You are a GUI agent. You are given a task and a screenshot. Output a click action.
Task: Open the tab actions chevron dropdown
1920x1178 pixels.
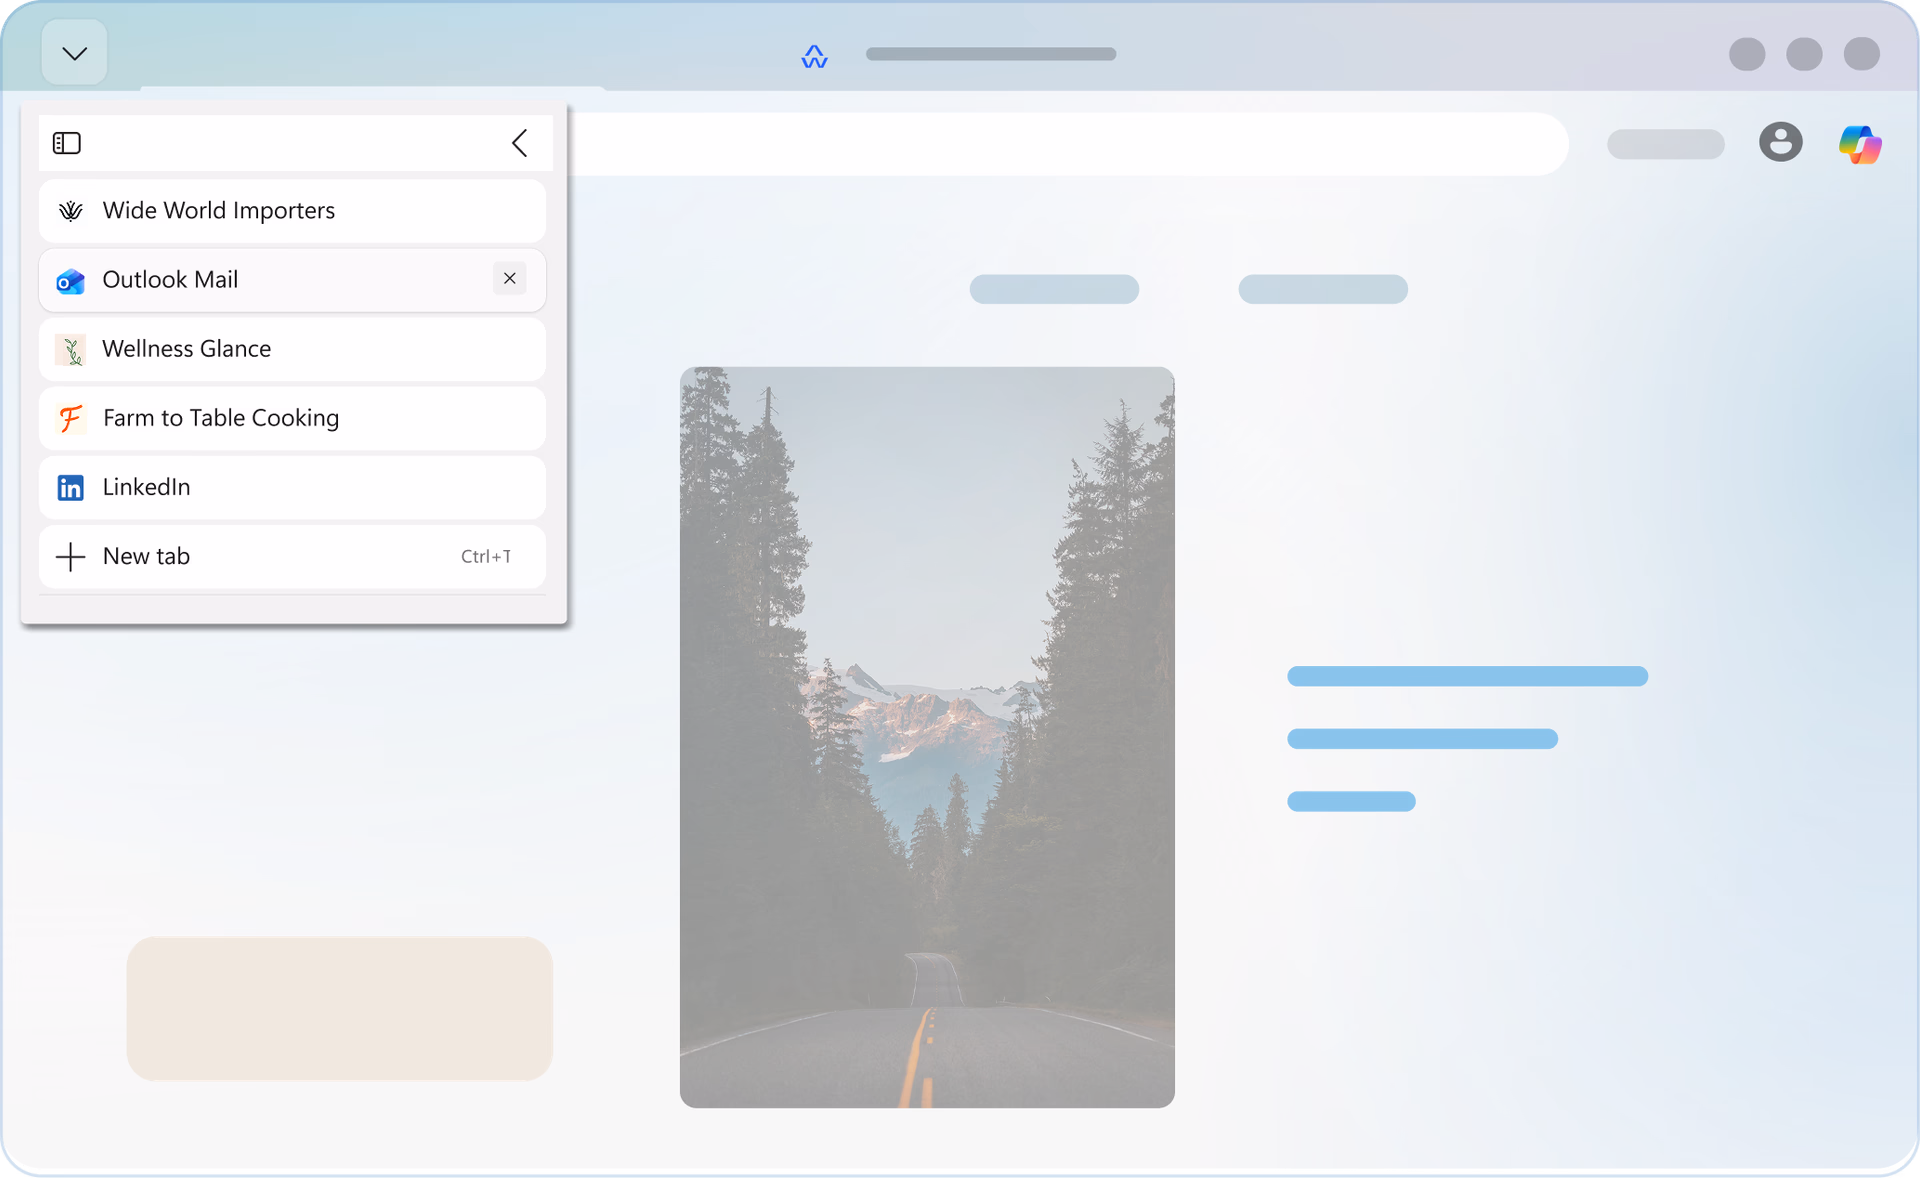point(74,53)
